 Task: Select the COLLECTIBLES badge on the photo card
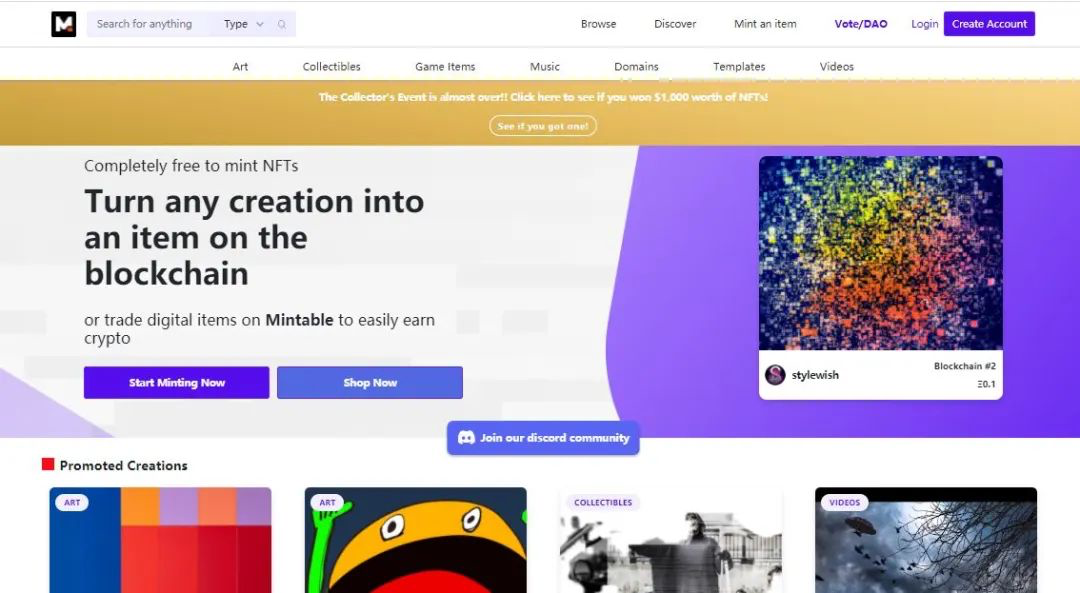coord(603,503)
